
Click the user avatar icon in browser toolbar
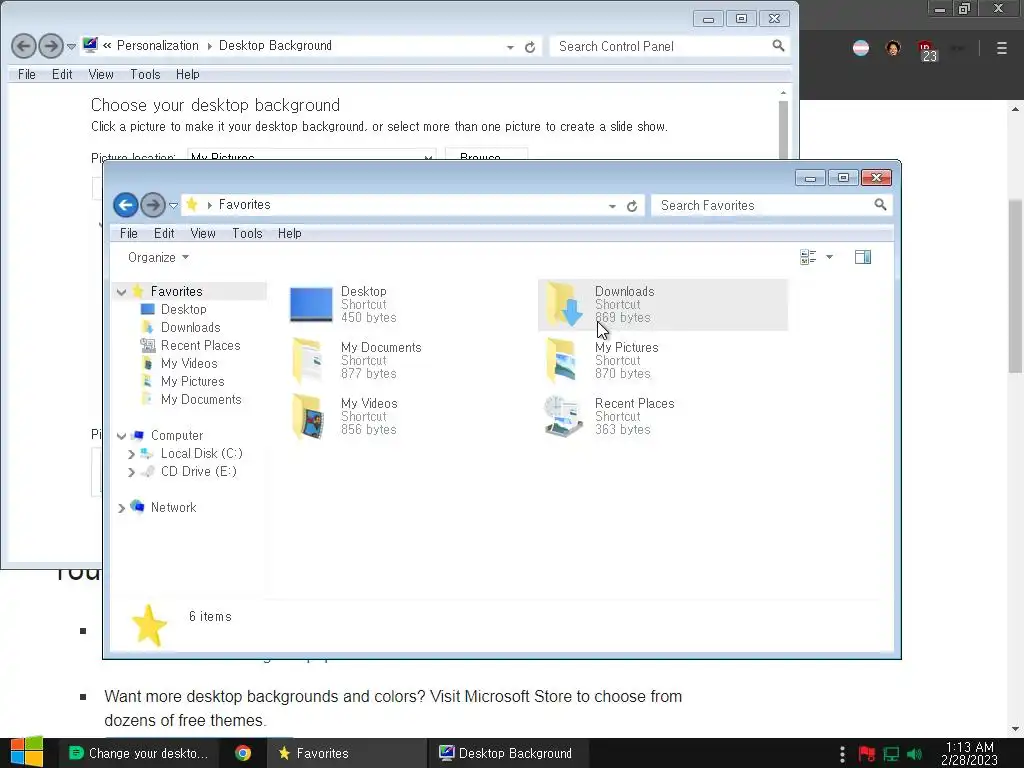pos(893,48)
